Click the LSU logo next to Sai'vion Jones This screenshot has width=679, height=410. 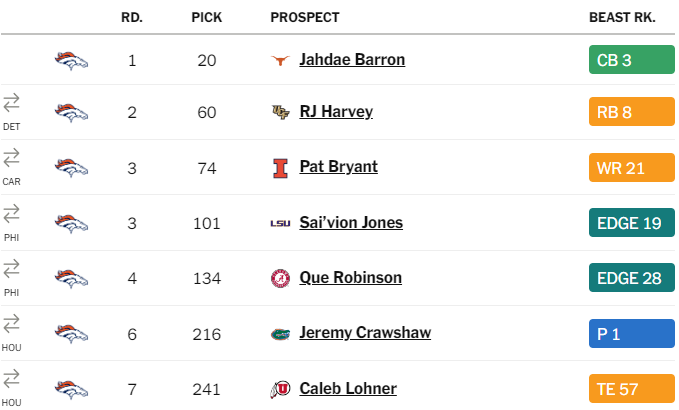coord(280,223)
